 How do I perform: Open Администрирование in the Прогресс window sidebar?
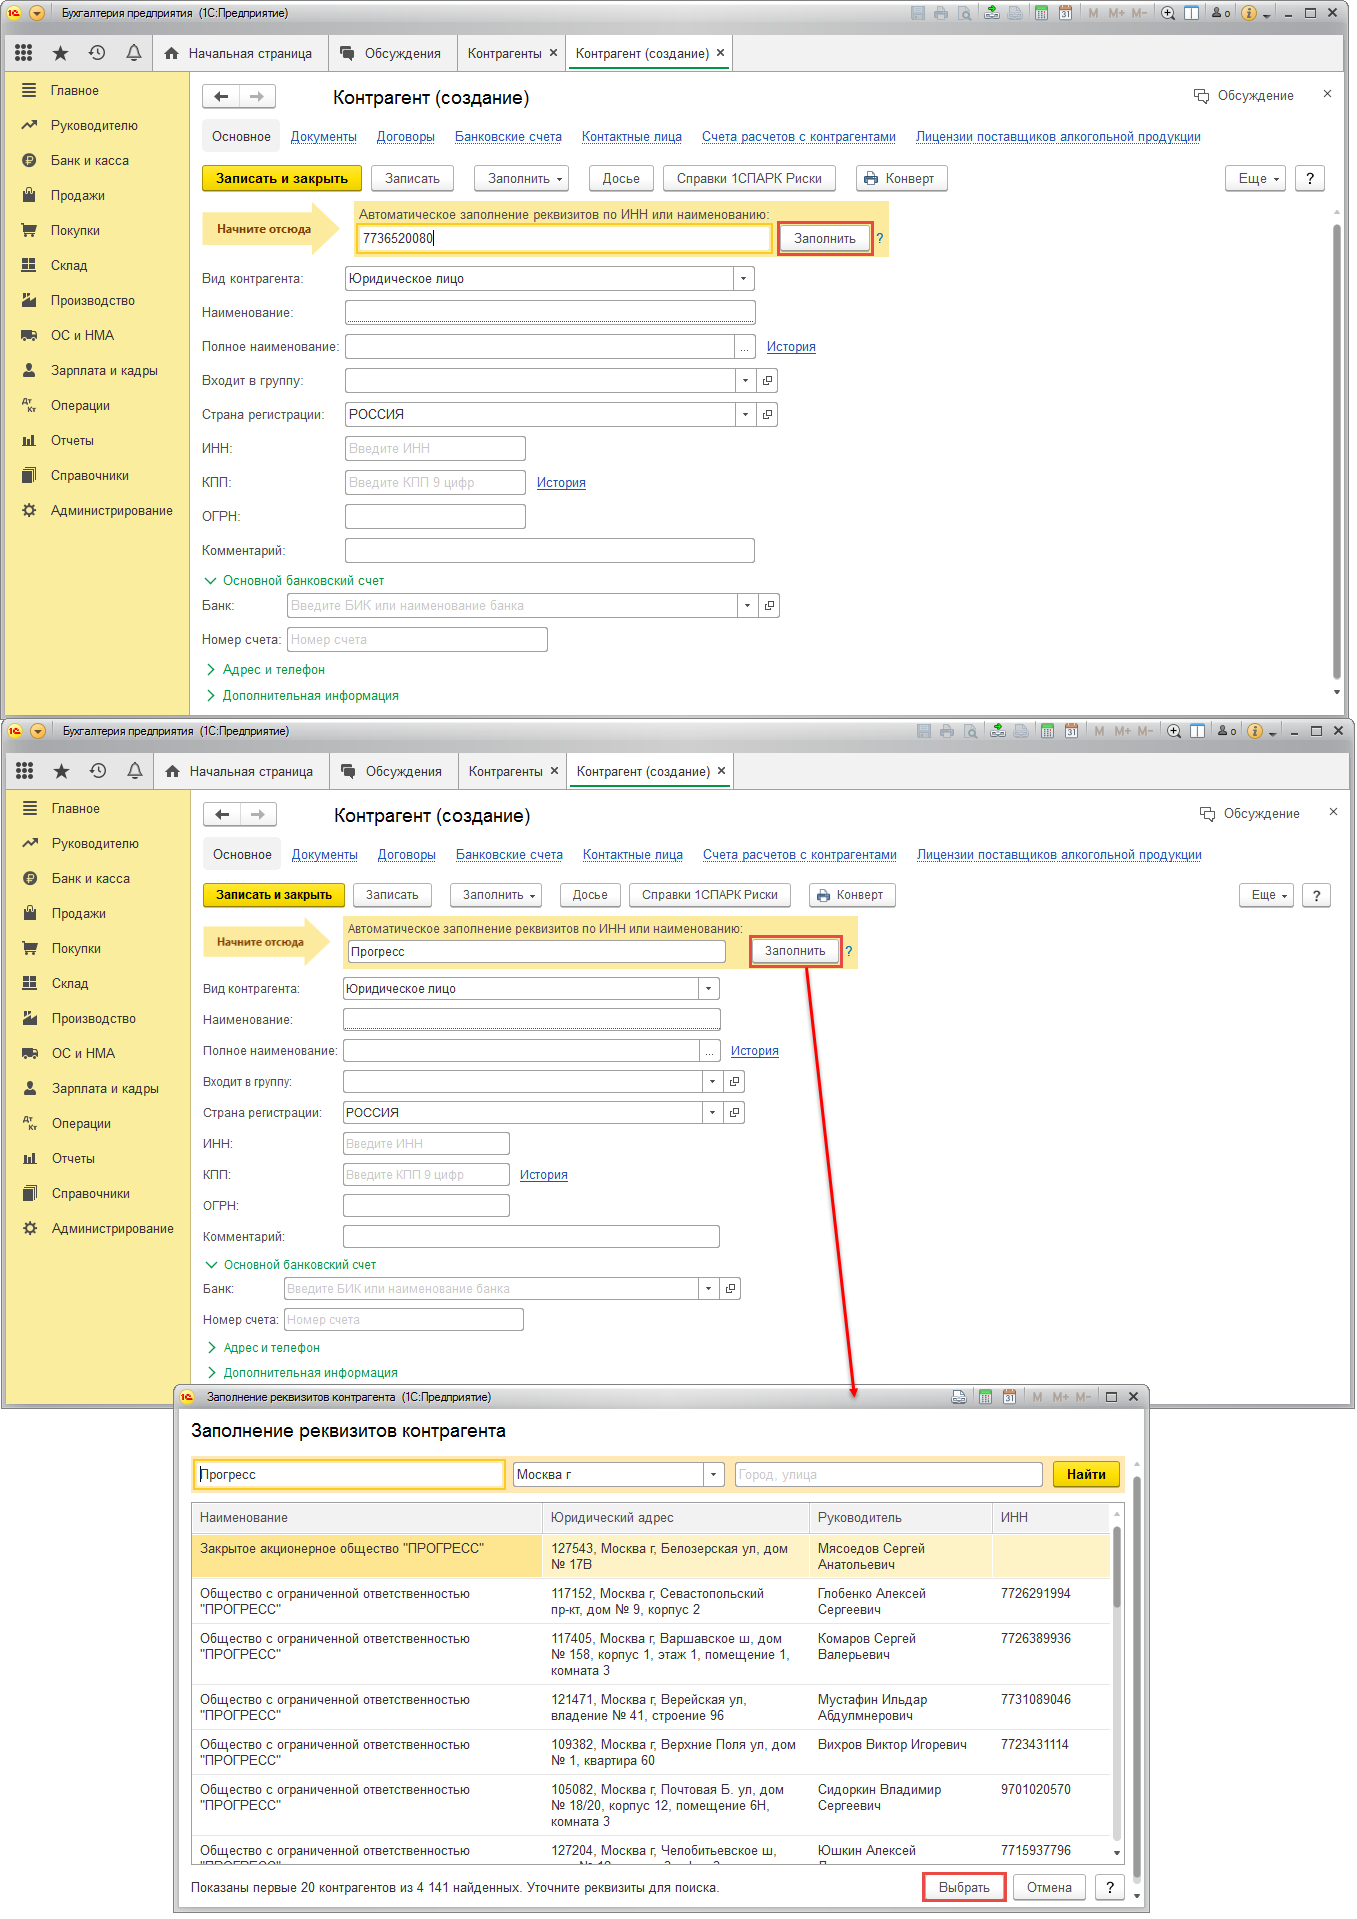(x=113, y=1228)
